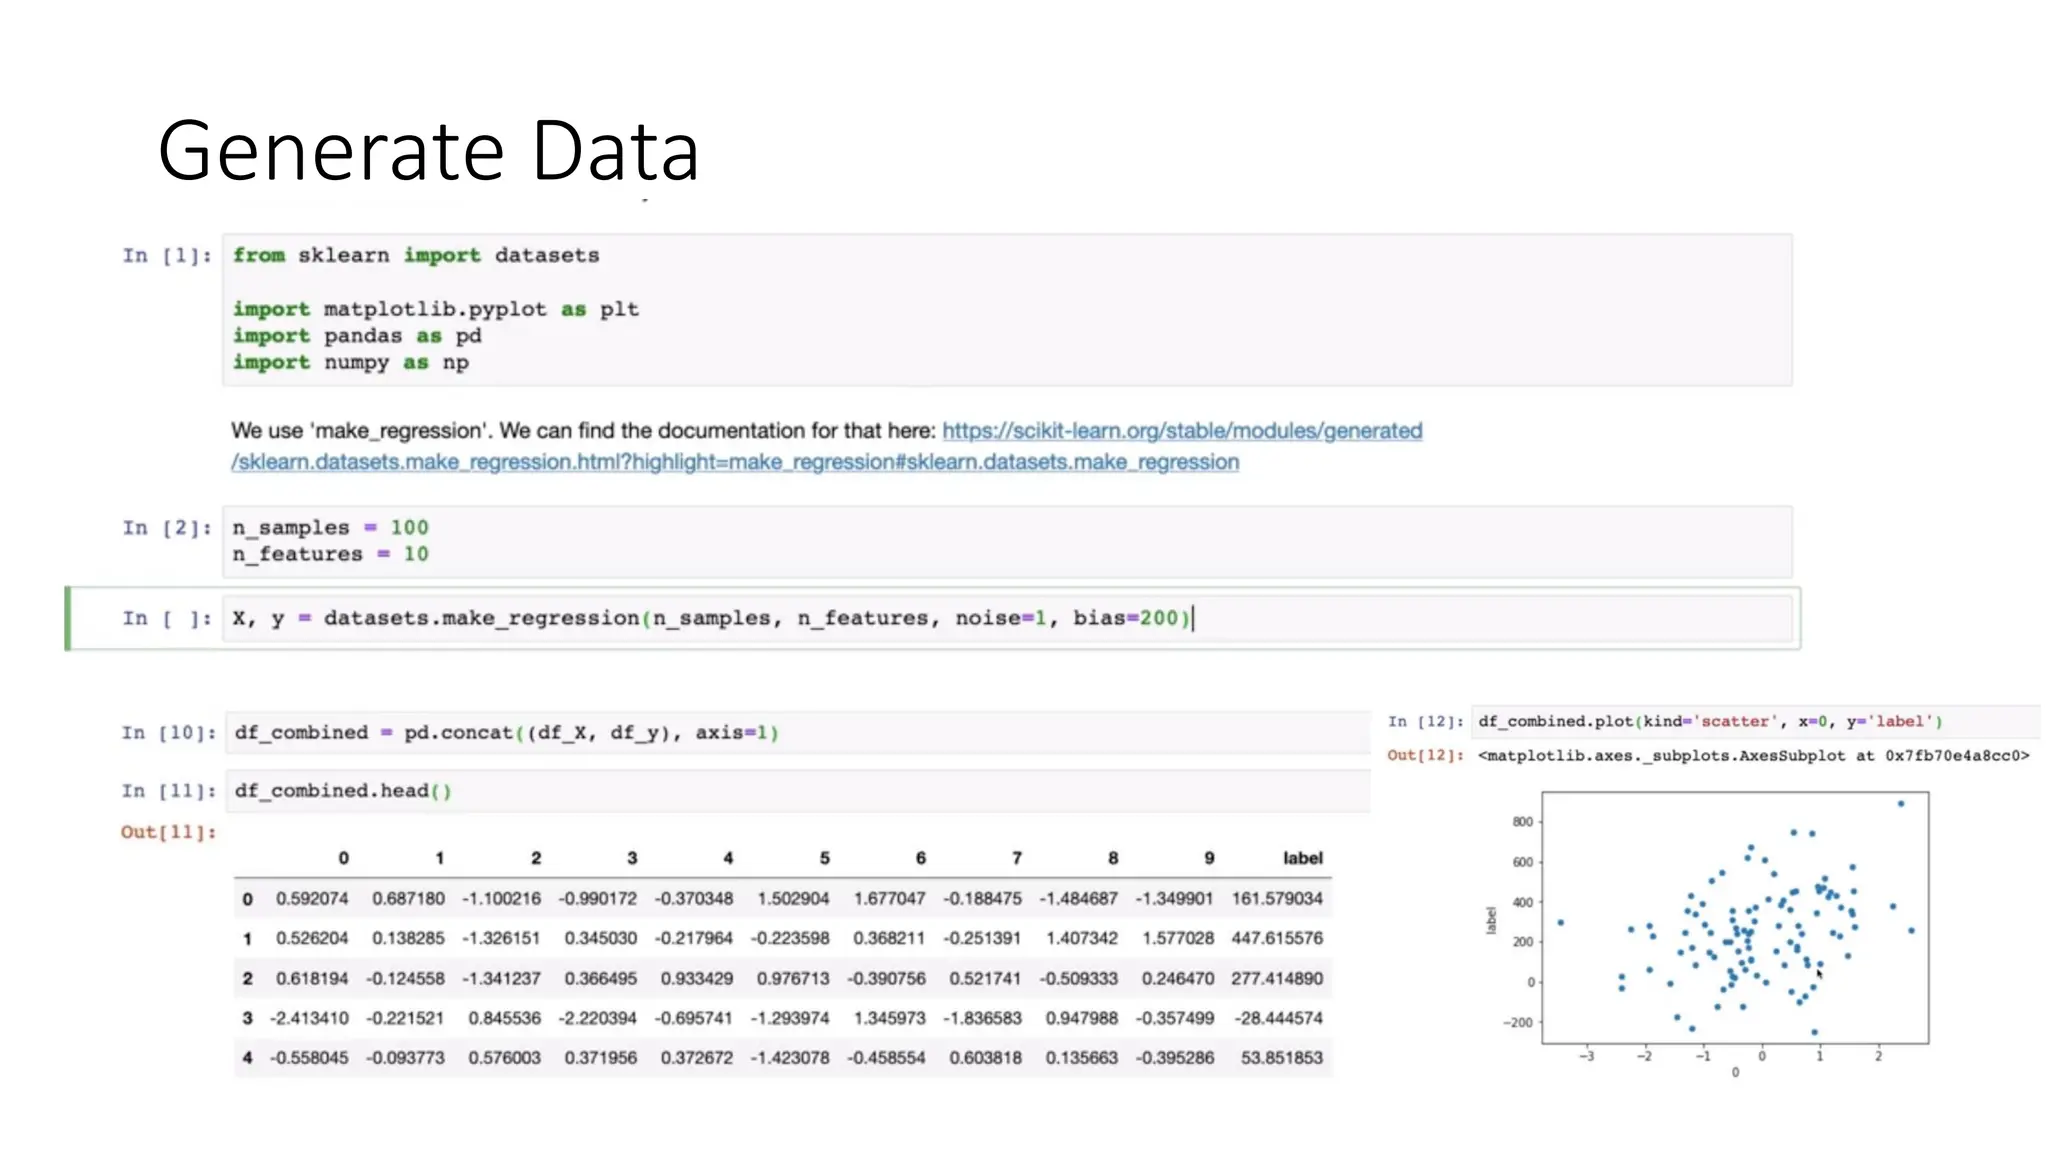Click 'from sklearn import datasets' line
Image resolution: width=2048 pixels, height=1152 pixels.
pyautogui.click(x=416, y=256)
